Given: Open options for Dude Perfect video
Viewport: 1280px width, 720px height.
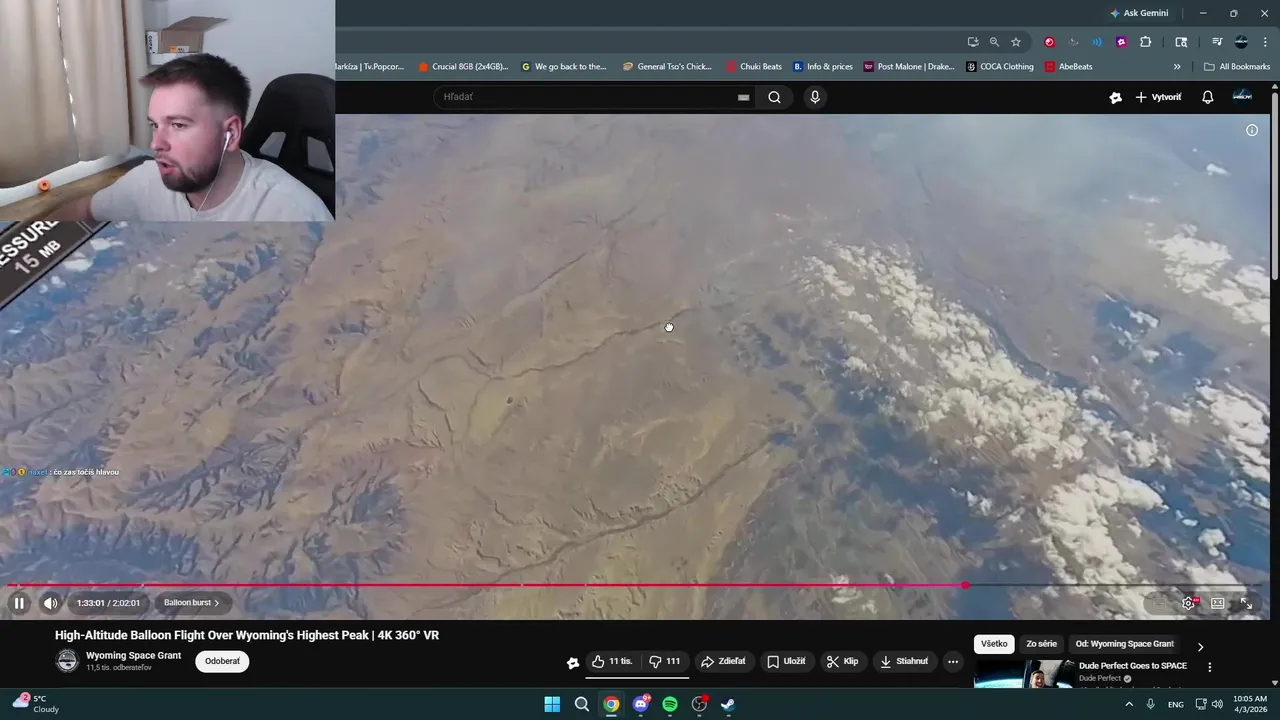Looking at the screenshot, I should pos(1209,667).
